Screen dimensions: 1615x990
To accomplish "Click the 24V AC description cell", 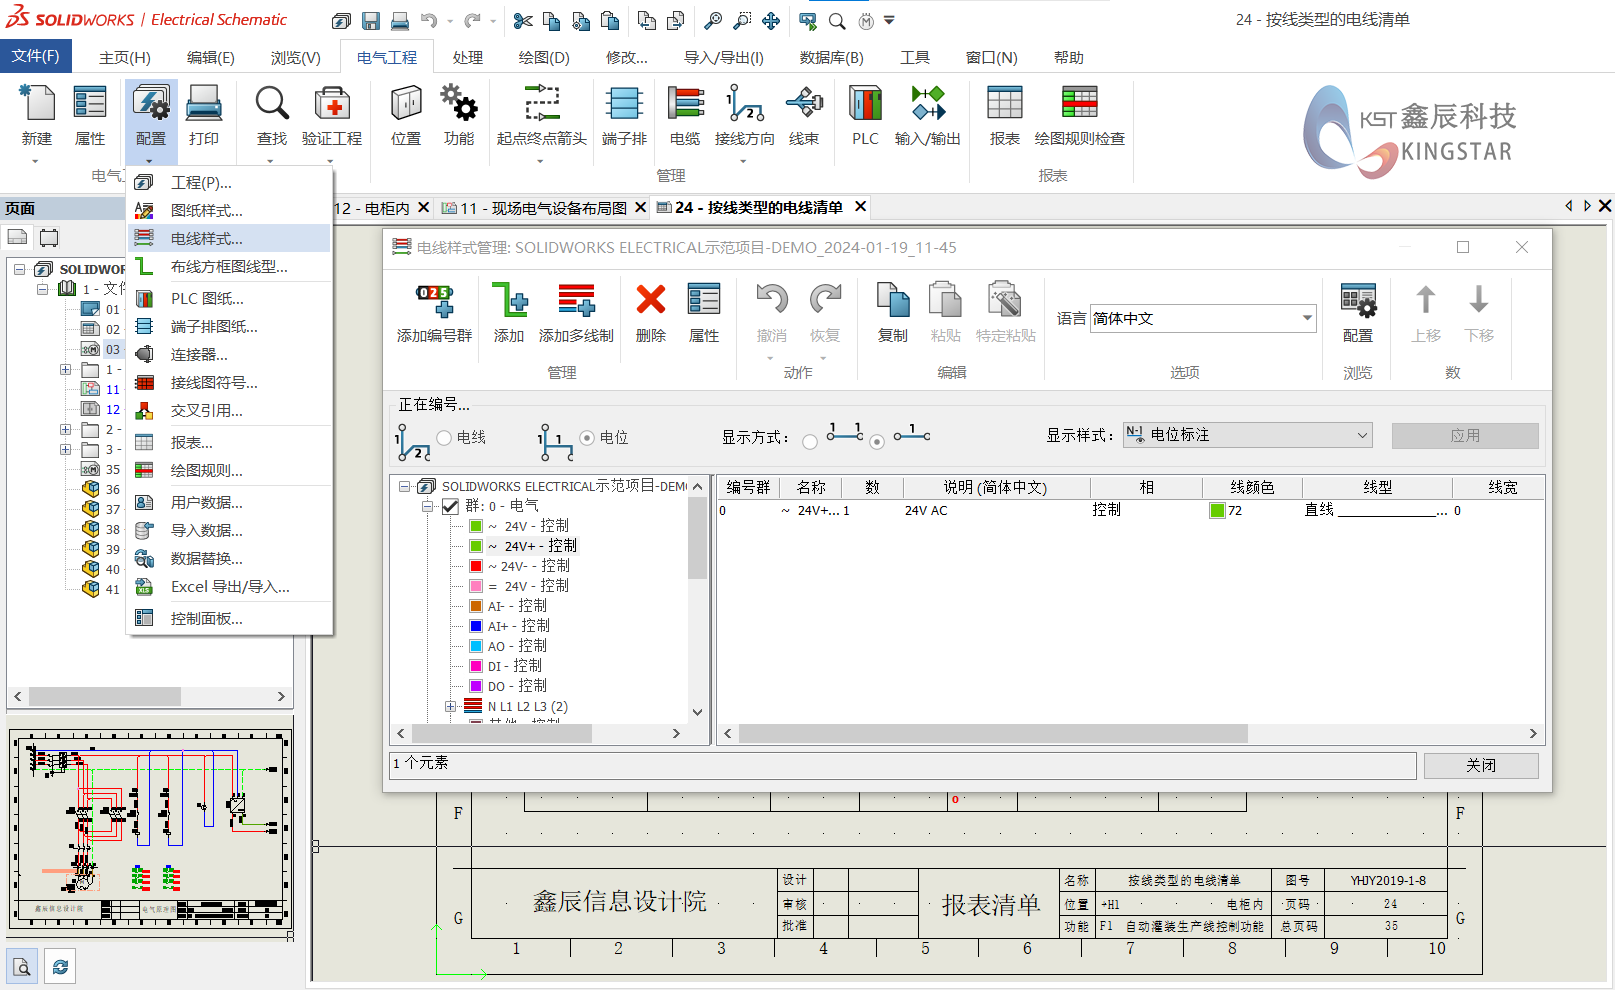I will pyautogui.click(x=926, y=510).
